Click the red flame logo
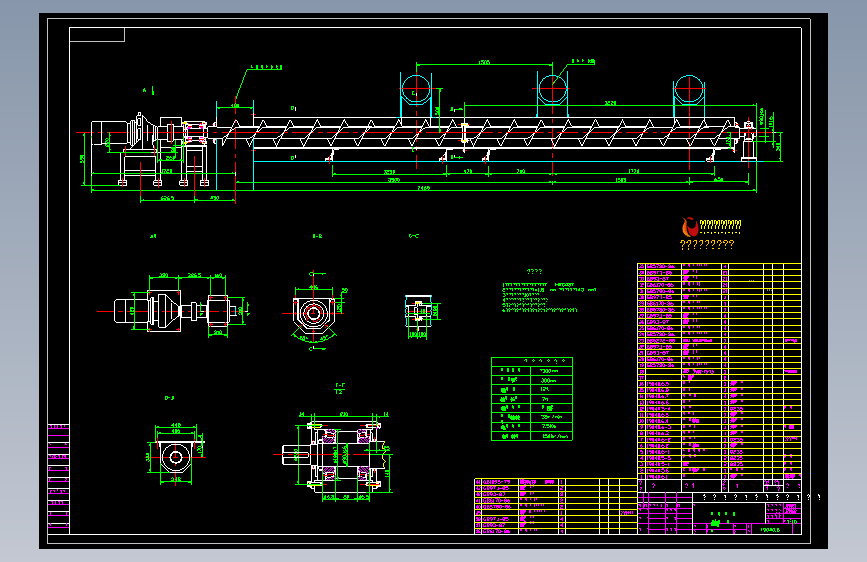867x562 pixels. (x=690, y=227)
